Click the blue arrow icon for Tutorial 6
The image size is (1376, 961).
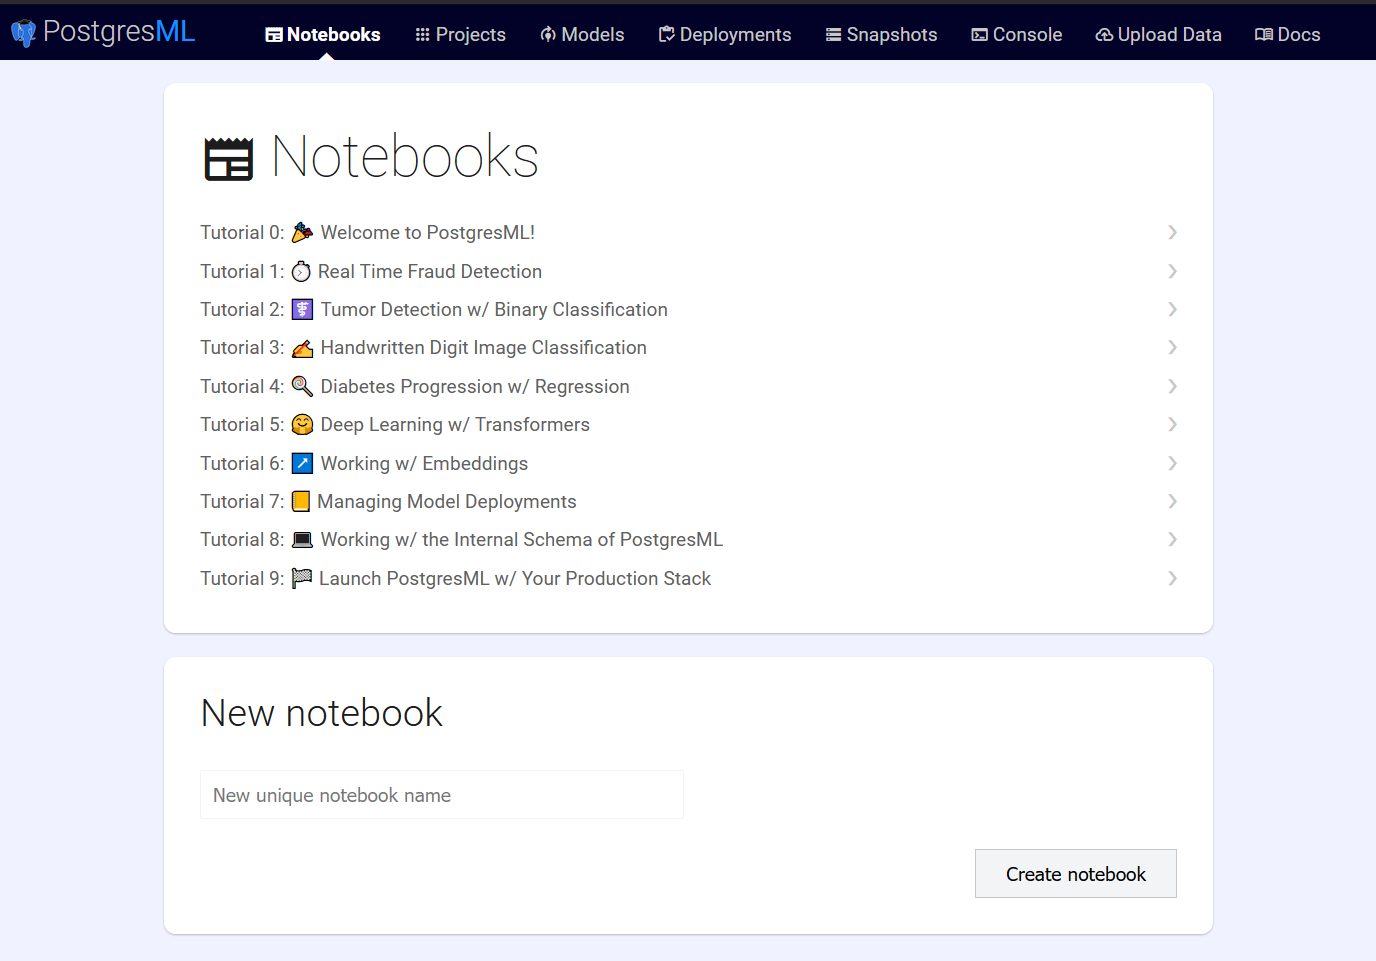pos(302,464)
